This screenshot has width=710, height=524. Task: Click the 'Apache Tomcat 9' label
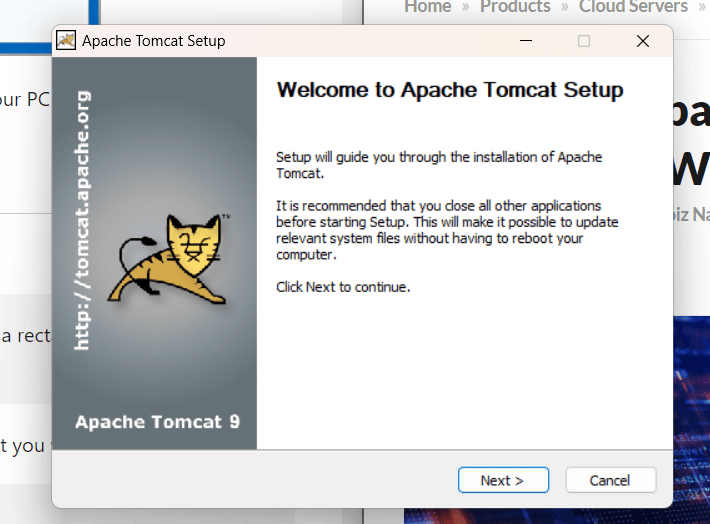click(x=158, y=422)
